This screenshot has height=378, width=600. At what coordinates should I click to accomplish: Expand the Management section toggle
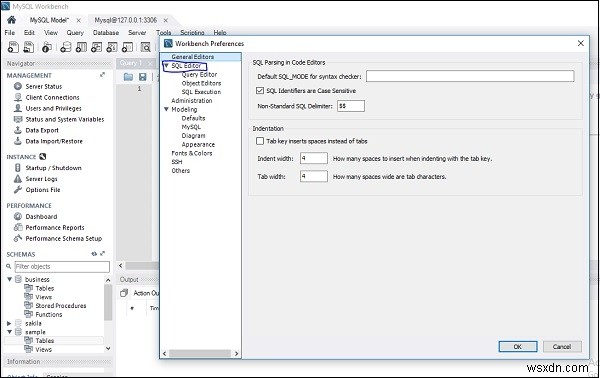[102, 75]
